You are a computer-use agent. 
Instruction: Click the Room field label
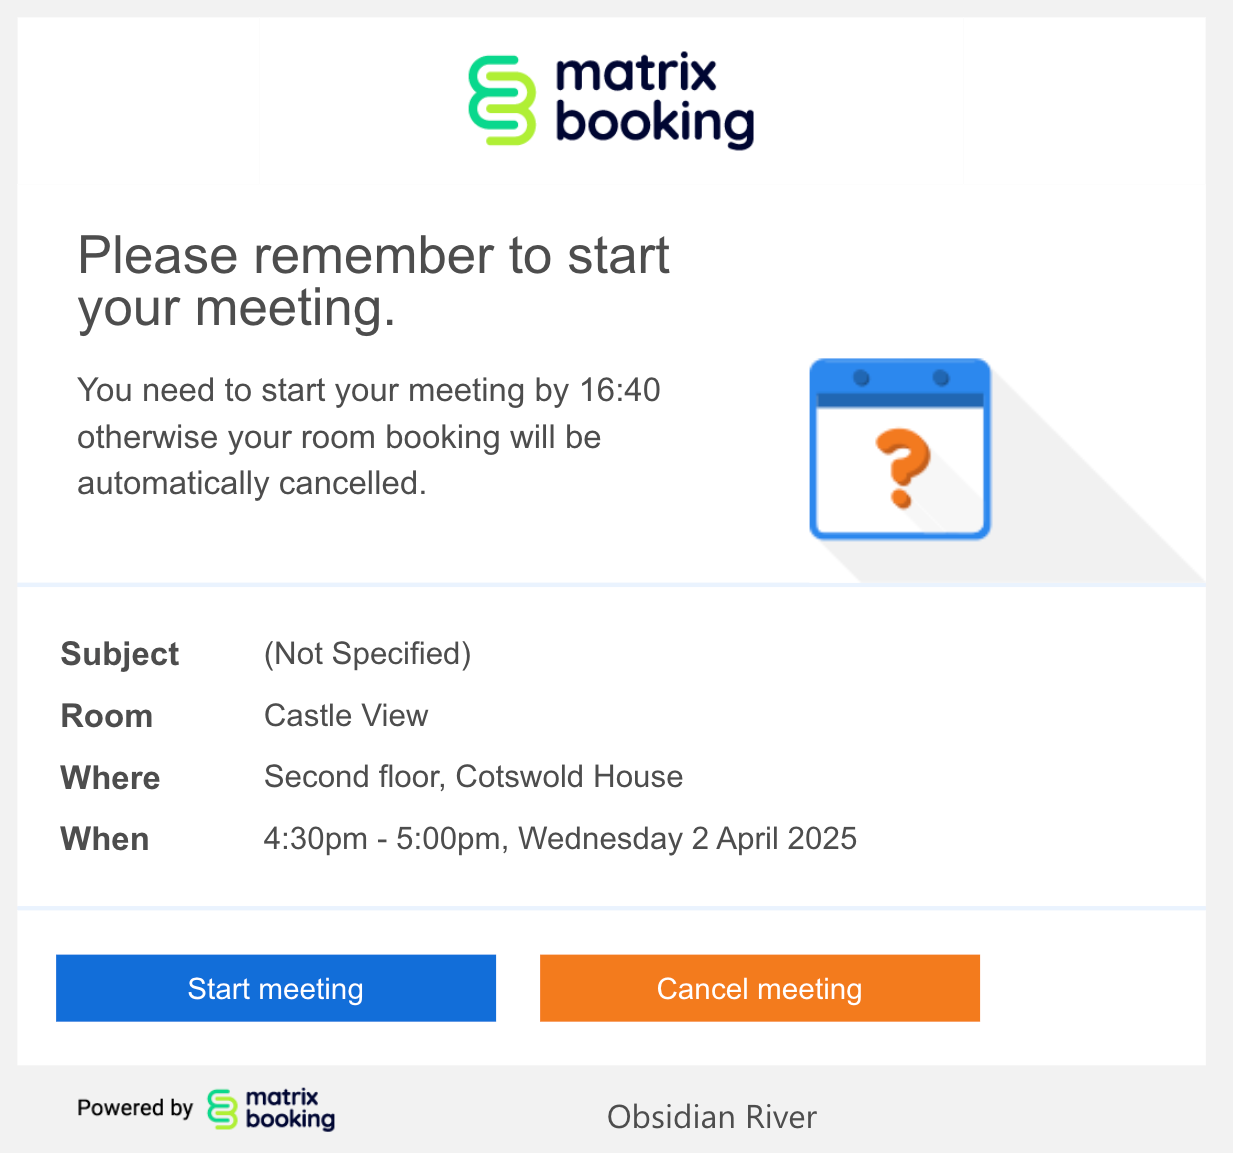pyautogui.click(x=107, y=716)
